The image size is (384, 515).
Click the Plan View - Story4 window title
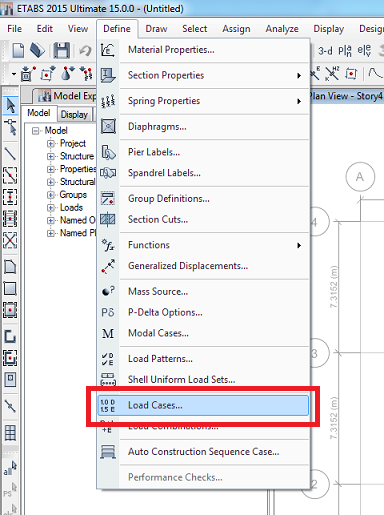(345, 96)
